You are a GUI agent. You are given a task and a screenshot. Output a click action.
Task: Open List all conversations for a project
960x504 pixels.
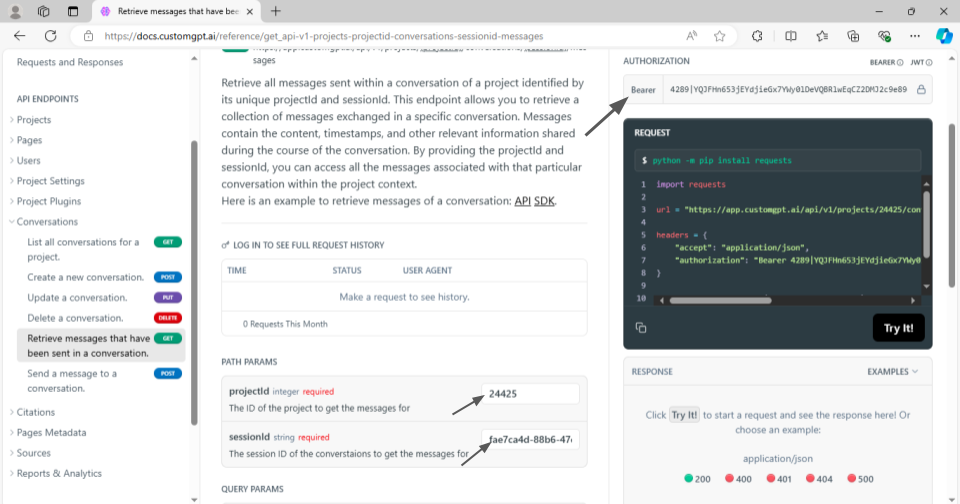pyautogui.click(x=103, y=249)
